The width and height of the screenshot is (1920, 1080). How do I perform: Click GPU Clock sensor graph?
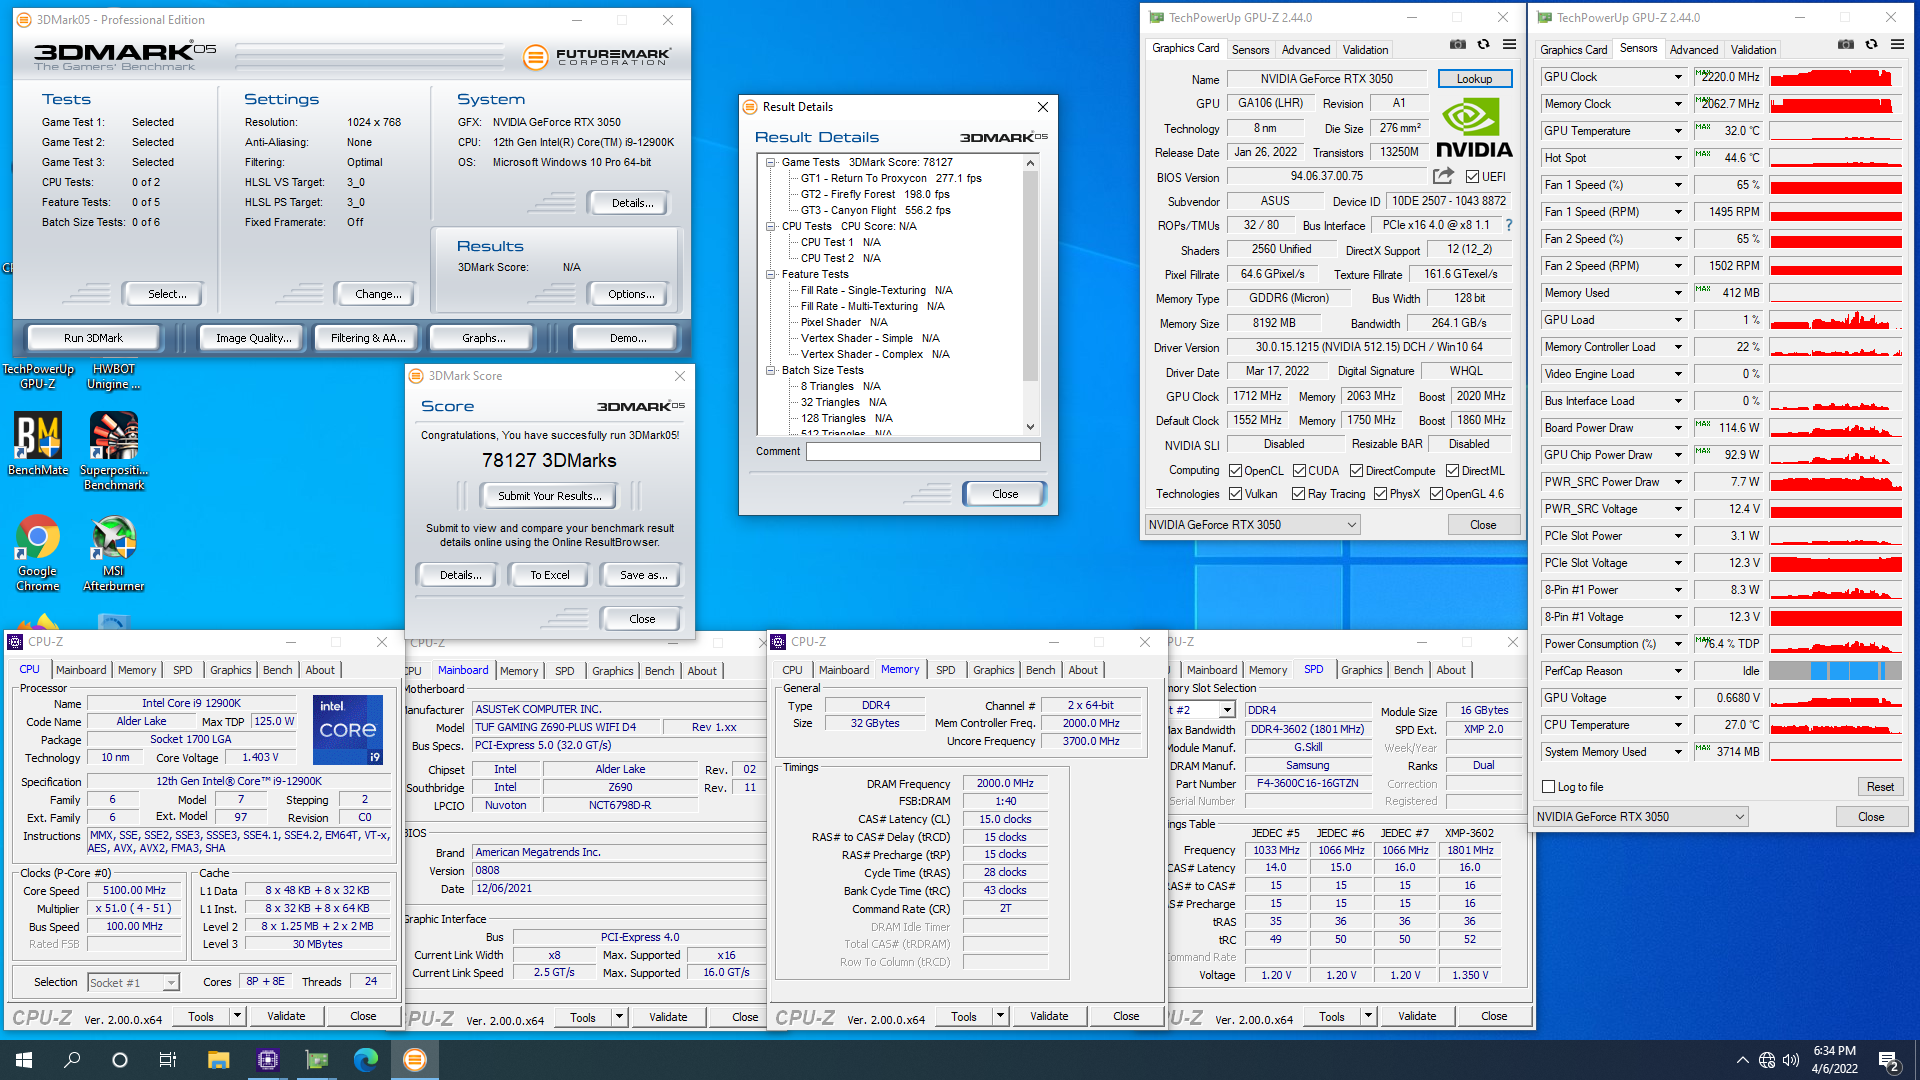[1835, 77]
